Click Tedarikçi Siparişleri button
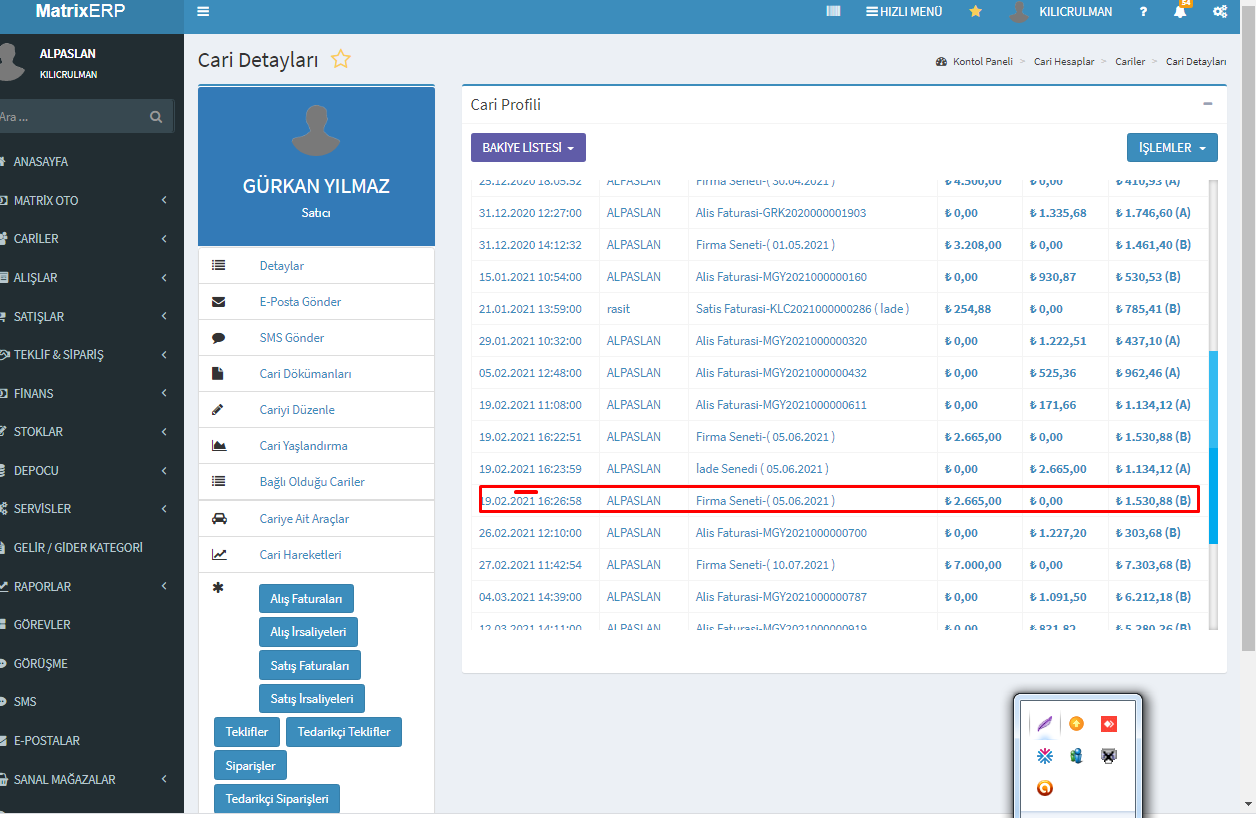 click(277, 799)
